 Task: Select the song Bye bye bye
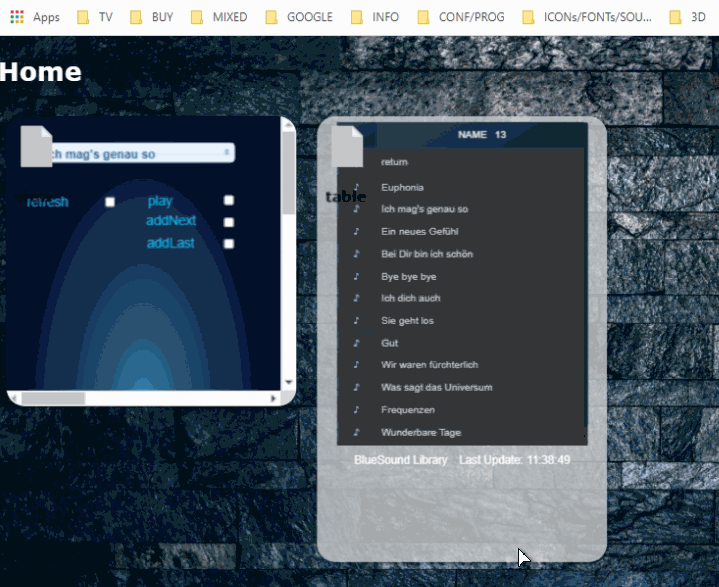pos(409,277)
